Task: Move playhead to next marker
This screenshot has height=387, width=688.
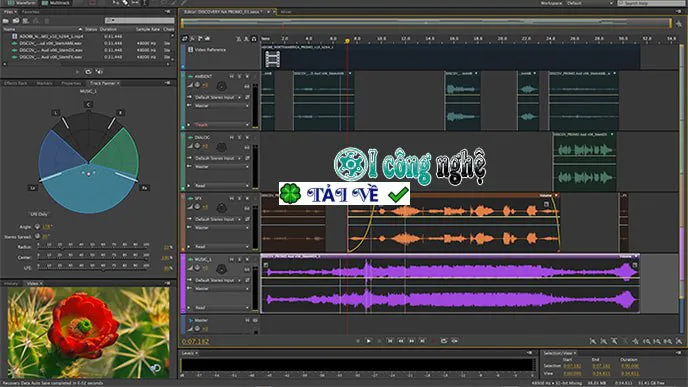Action: coord(422,340)
